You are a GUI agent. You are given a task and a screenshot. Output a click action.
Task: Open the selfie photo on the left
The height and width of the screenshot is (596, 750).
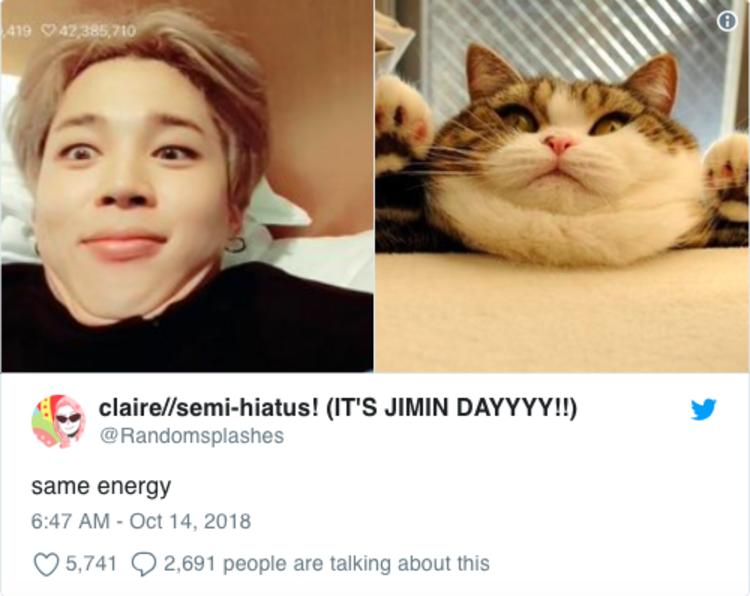pos(187,186)
